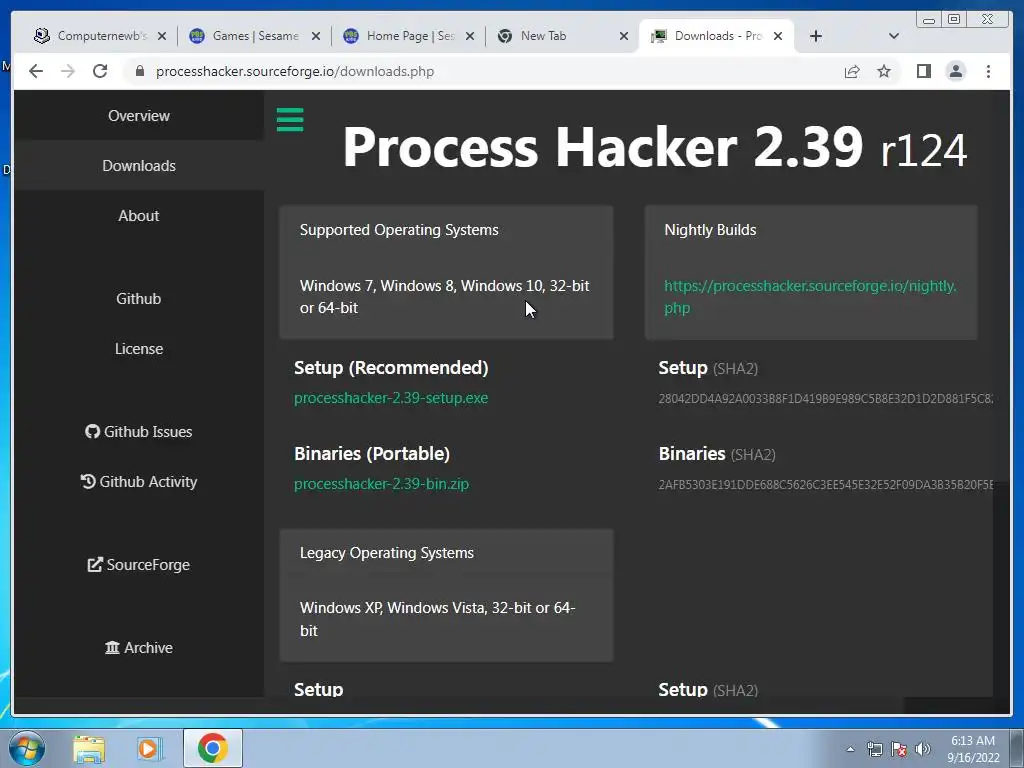Open Github sidebar link

(x=139, y=298)
